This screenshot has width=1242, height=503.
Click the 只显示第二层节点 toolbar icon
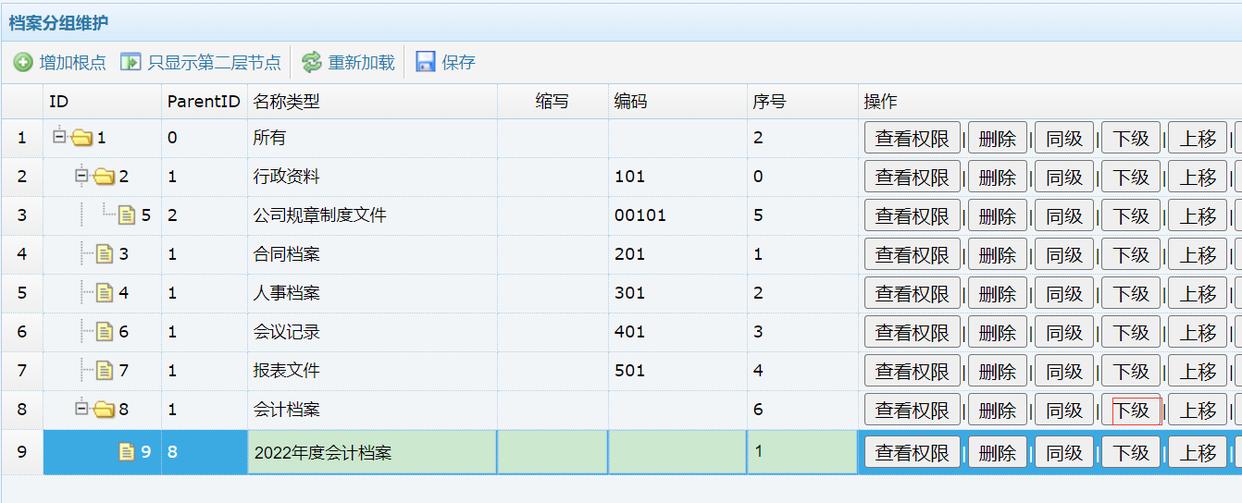[x=131, y=62]
